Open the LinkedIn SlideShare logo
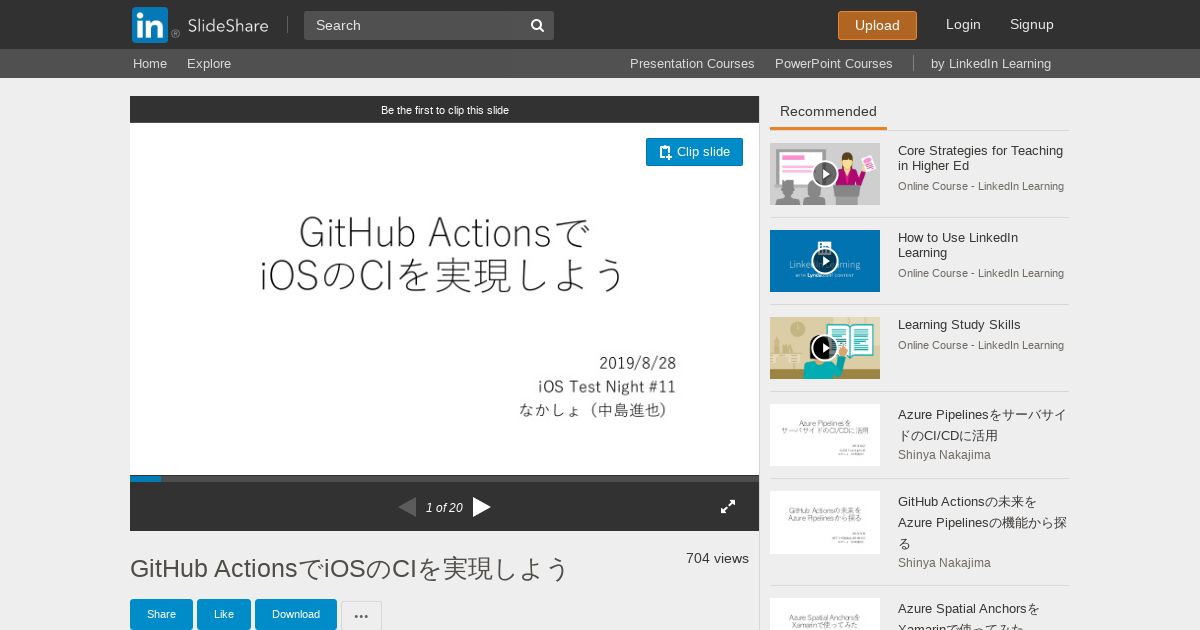The image size is (1200, 630). (200, 25)
